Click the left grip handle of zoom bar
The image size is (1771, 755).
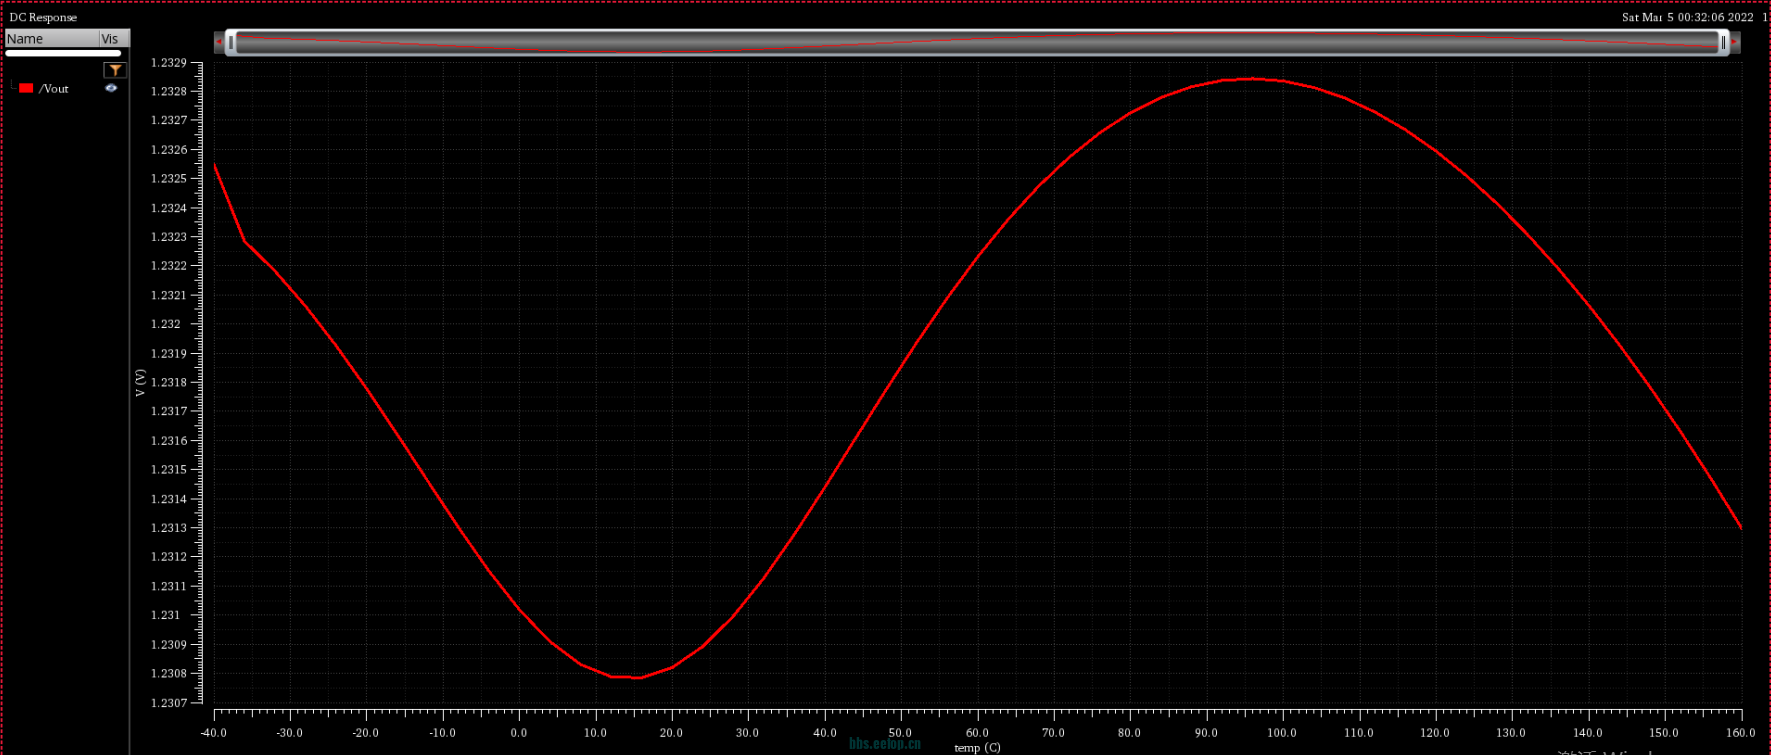(231, 42)
